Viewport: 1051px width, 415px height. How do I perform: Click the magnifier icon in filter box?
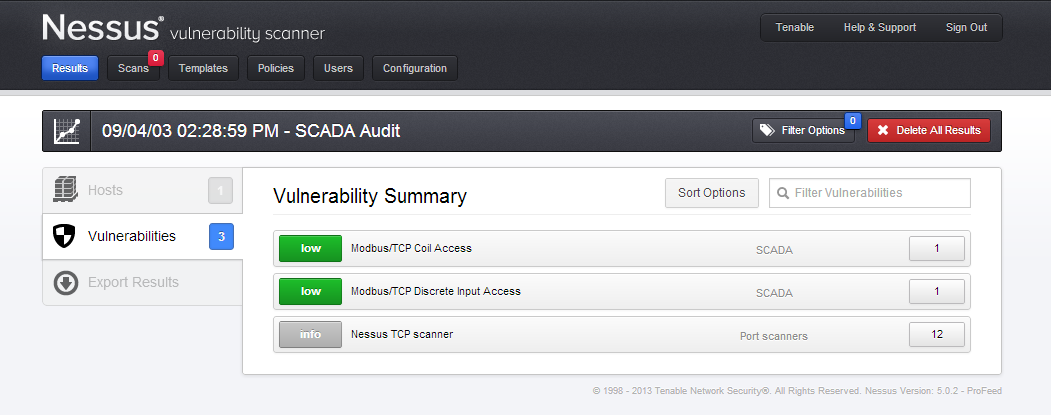783,193
